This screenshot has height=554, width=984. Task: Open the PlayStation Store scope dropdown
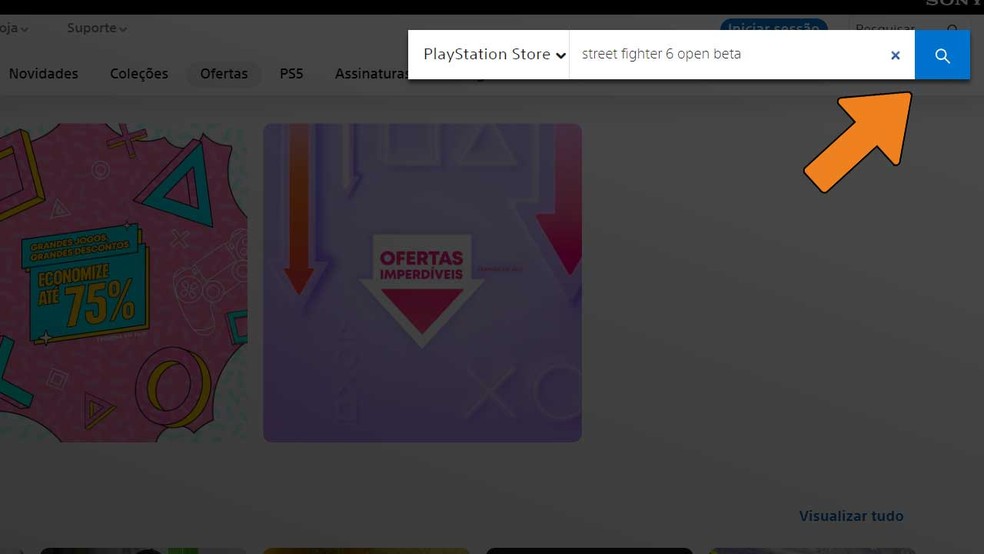pos(494,55)
